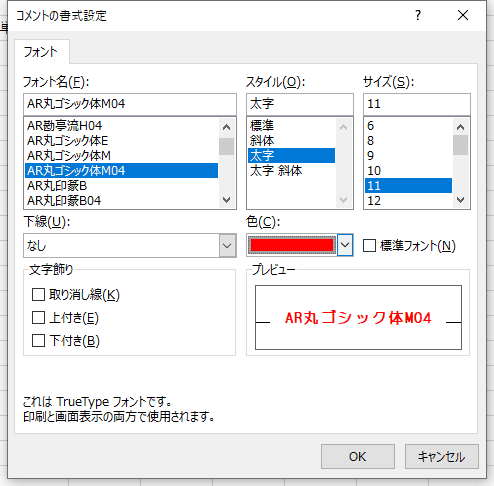The height and width of the screenshot is (486, 494).
Task: Click size list scroll up arrow
Action: [460, 127]
